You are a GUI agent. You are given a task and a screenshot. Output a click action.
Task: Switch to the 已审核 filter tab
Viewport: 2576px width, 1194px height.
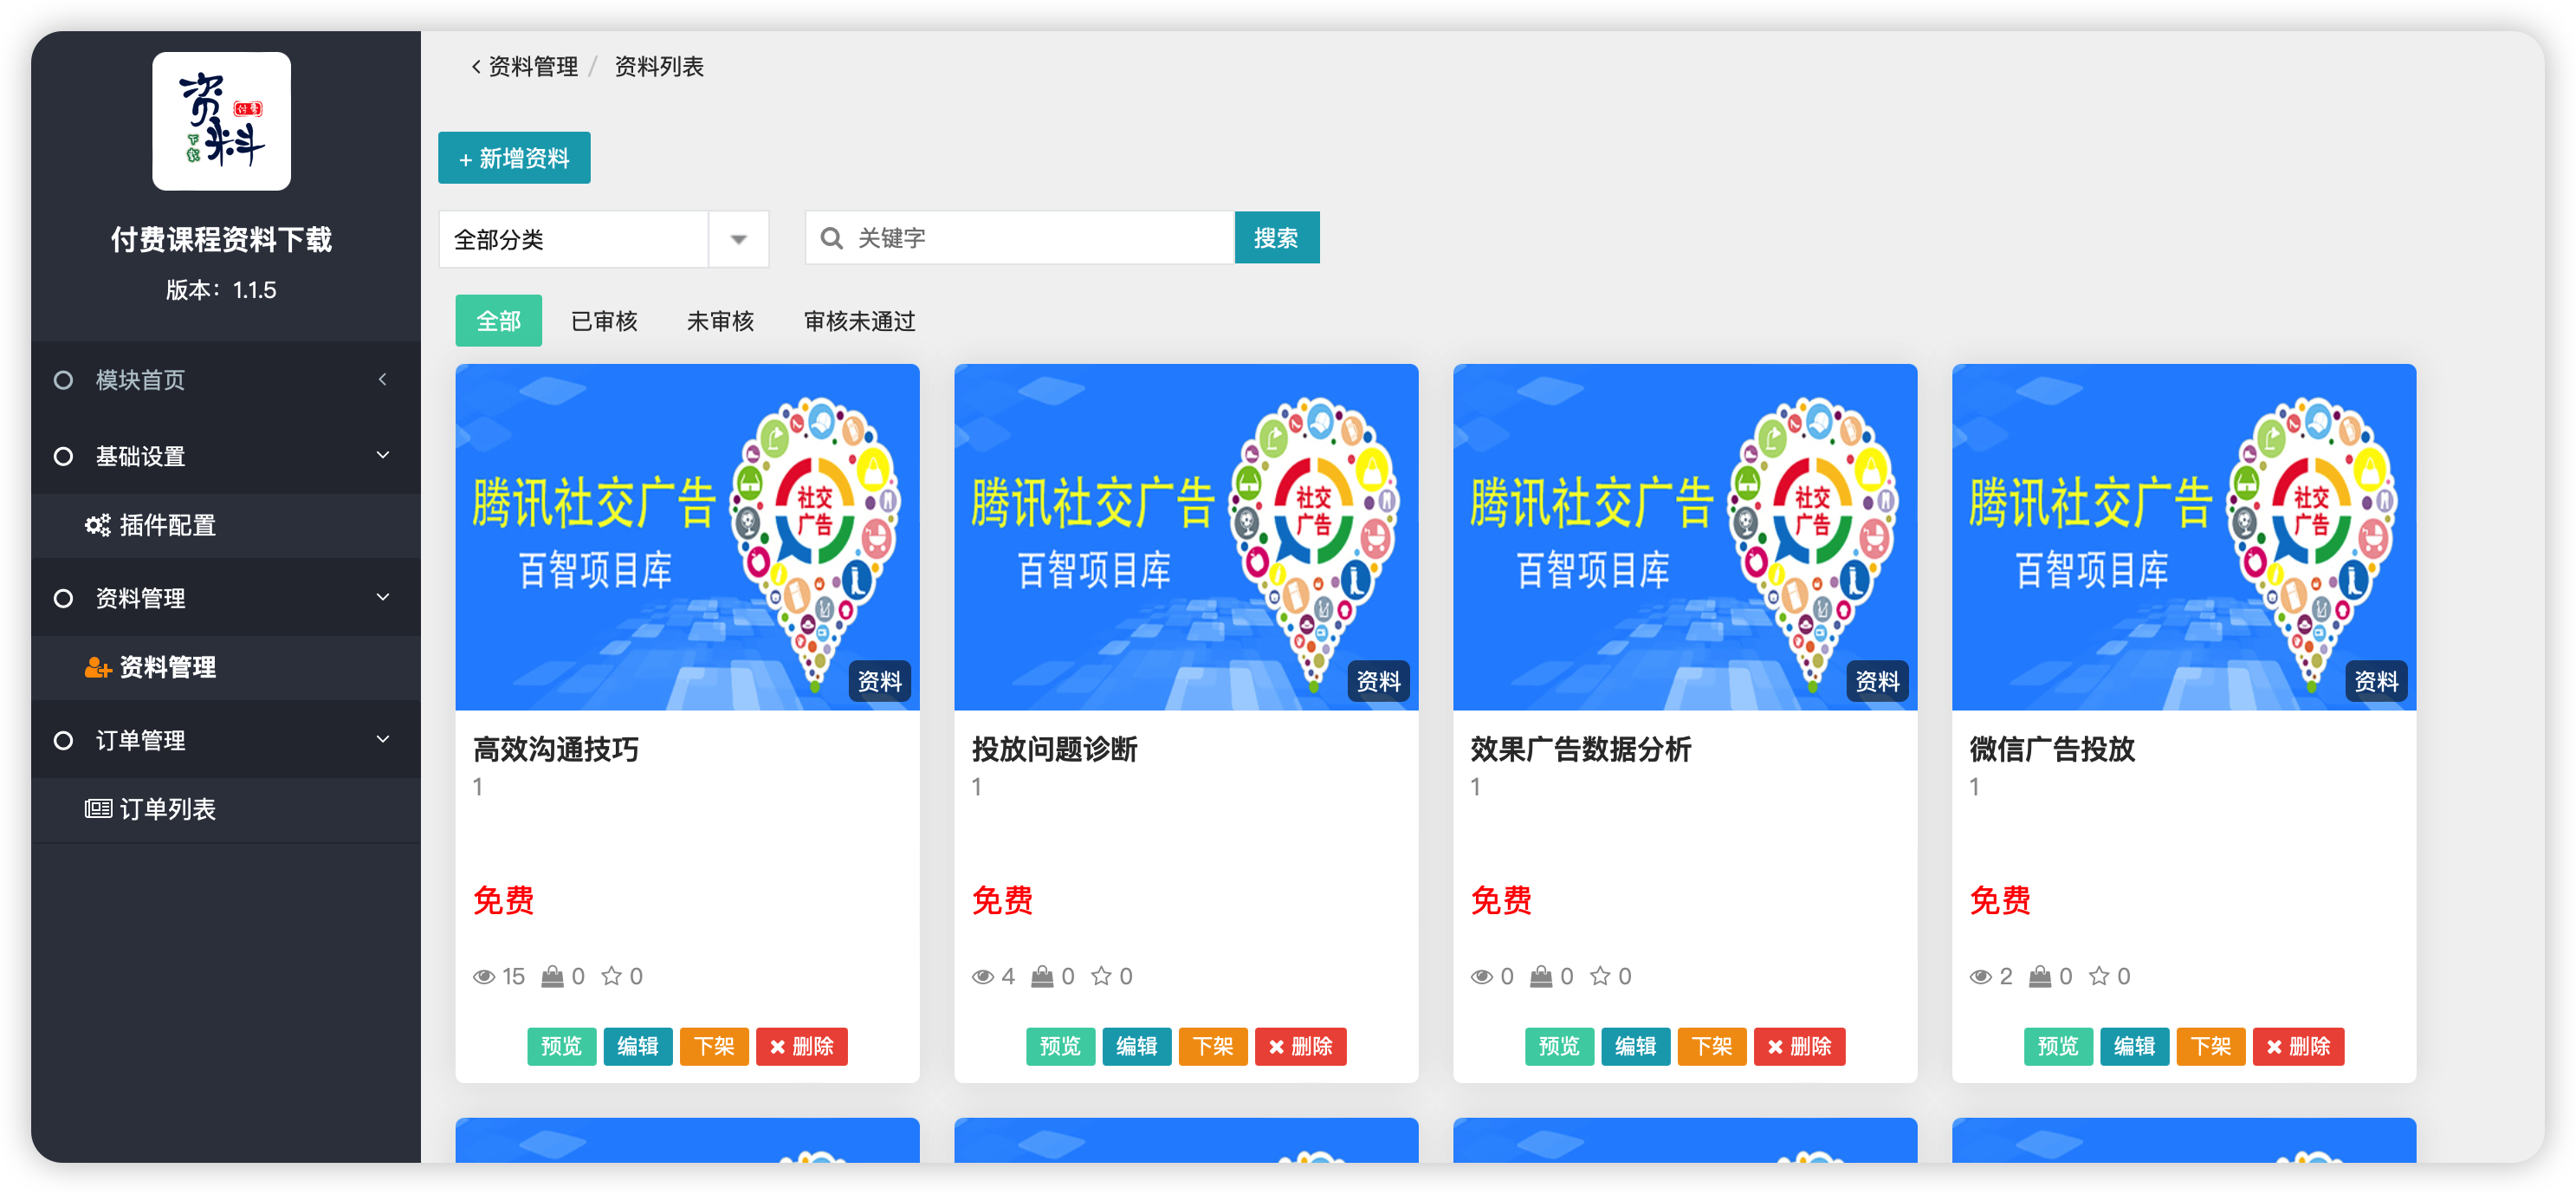pyautogui.click(x=604, y=321)
